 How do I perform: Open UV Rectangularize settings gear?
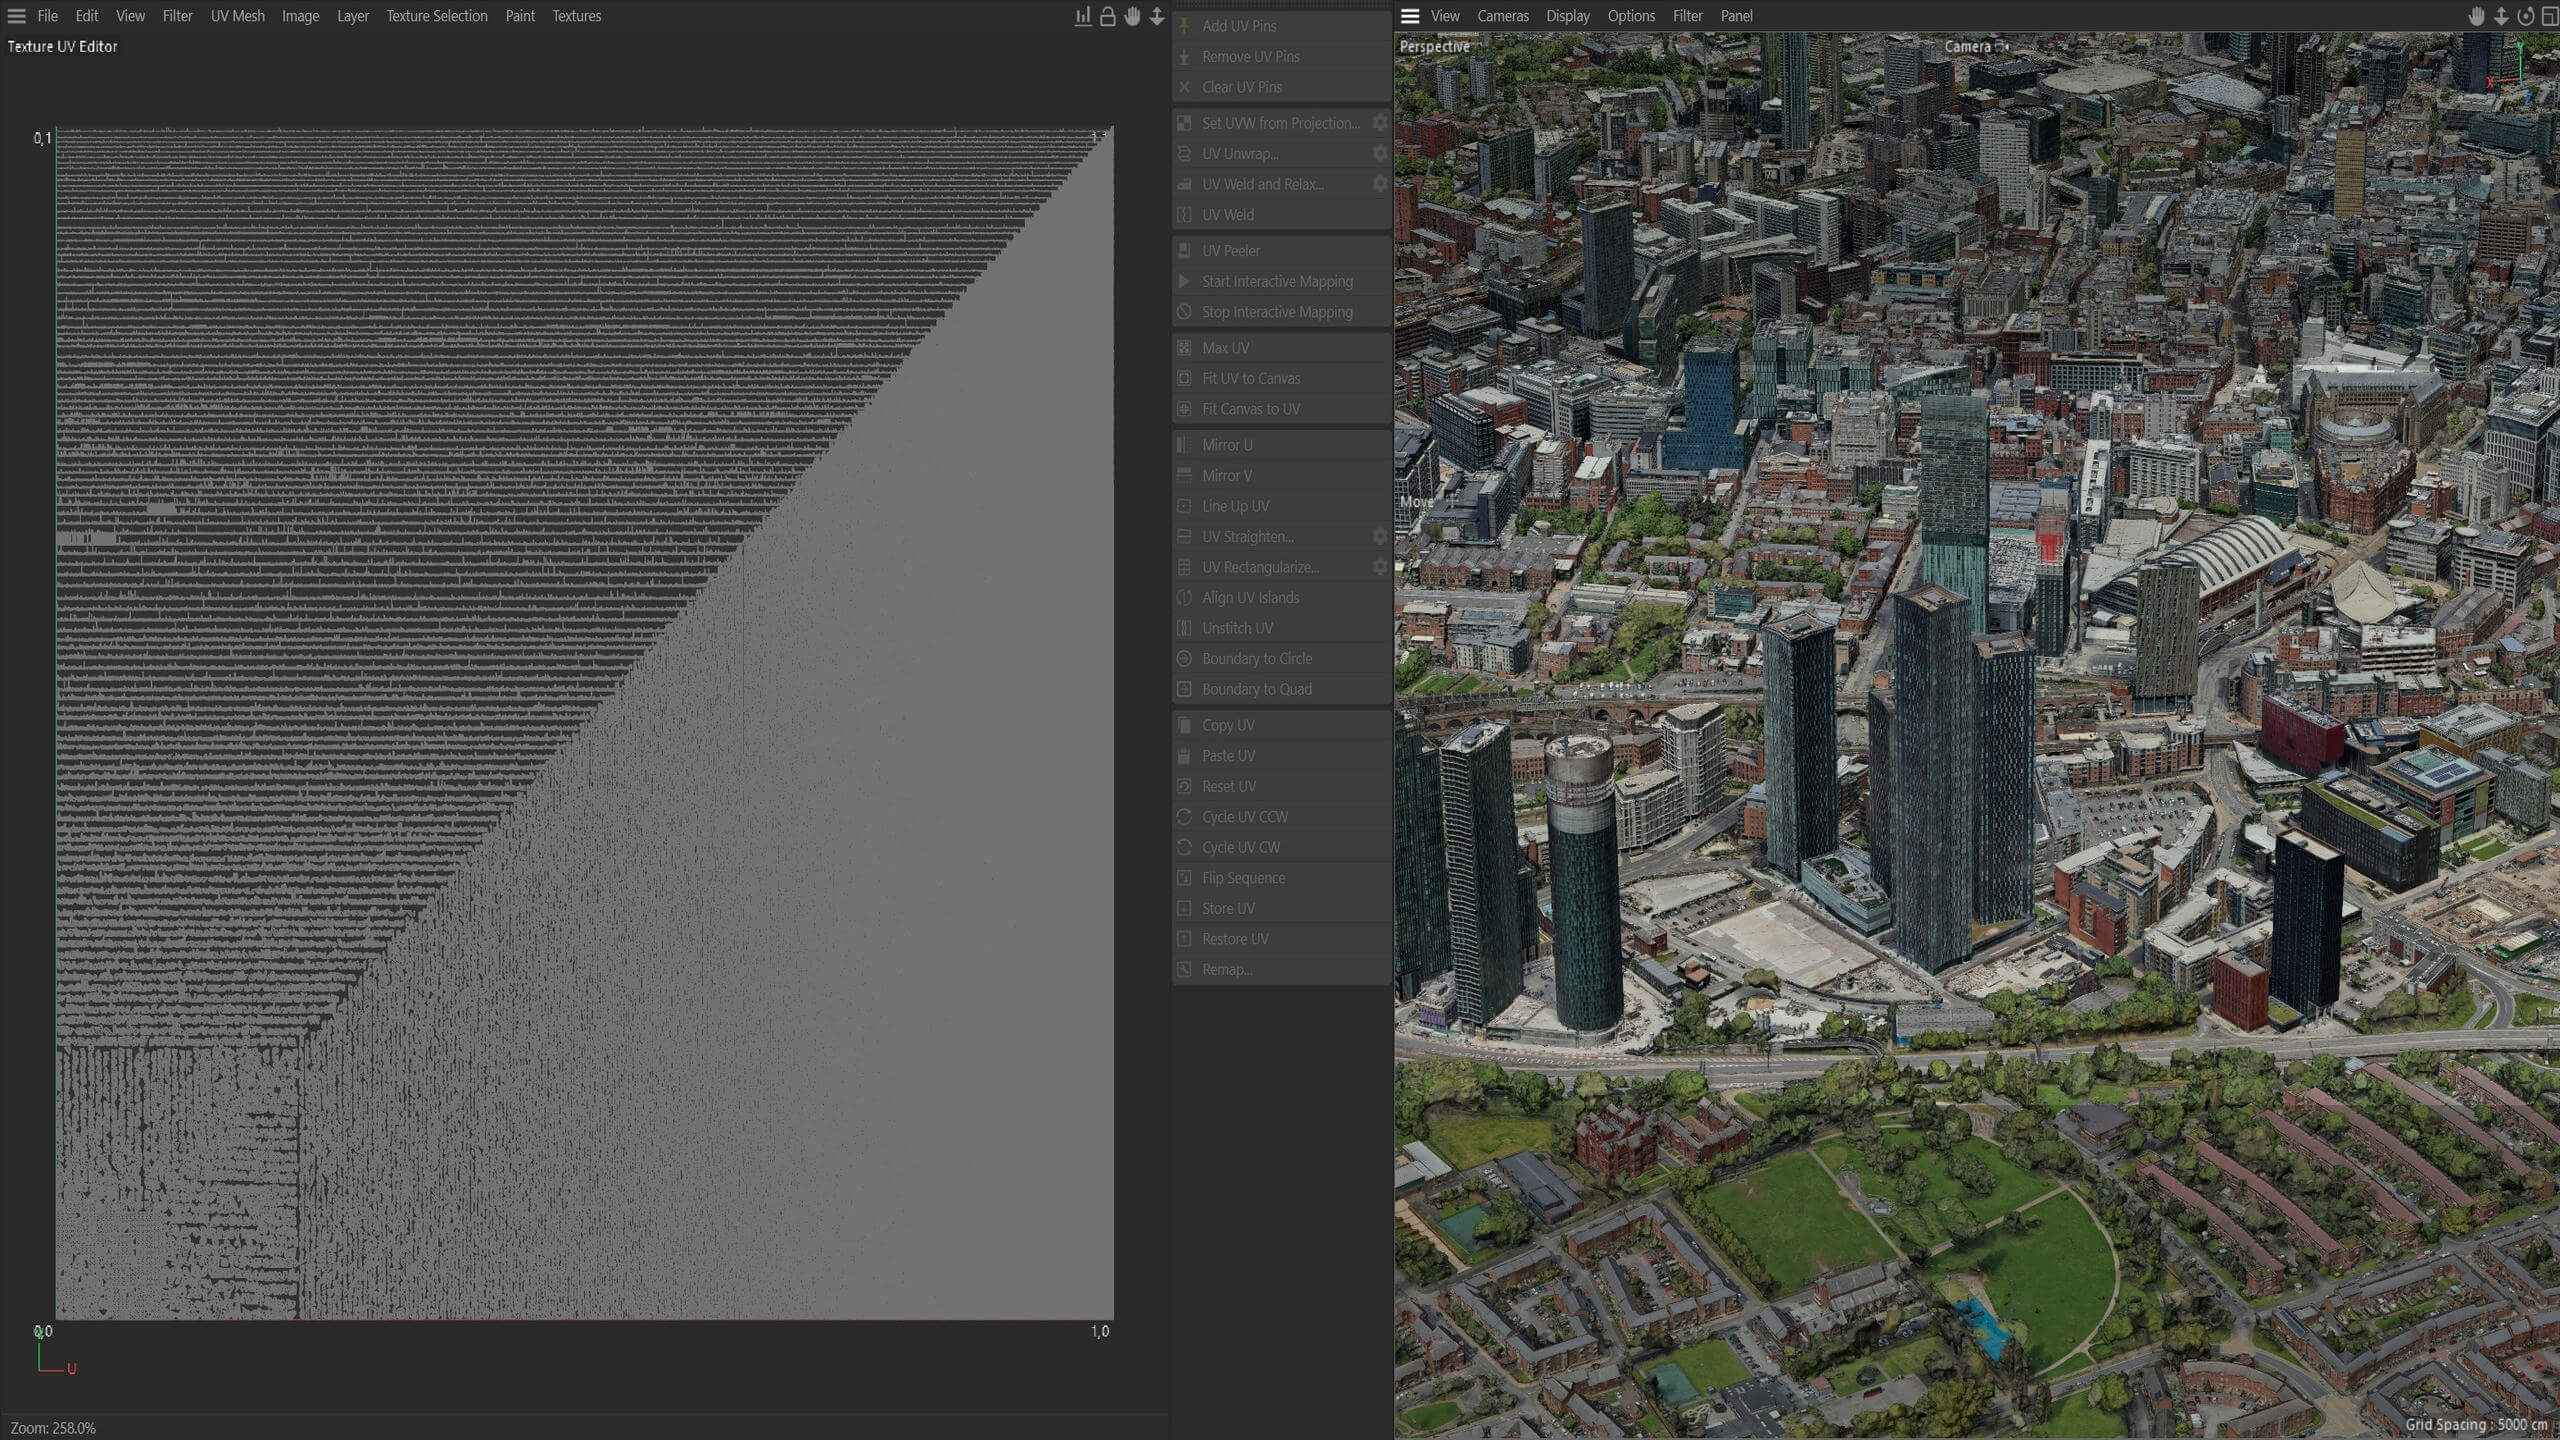(x=1380, y=567)
